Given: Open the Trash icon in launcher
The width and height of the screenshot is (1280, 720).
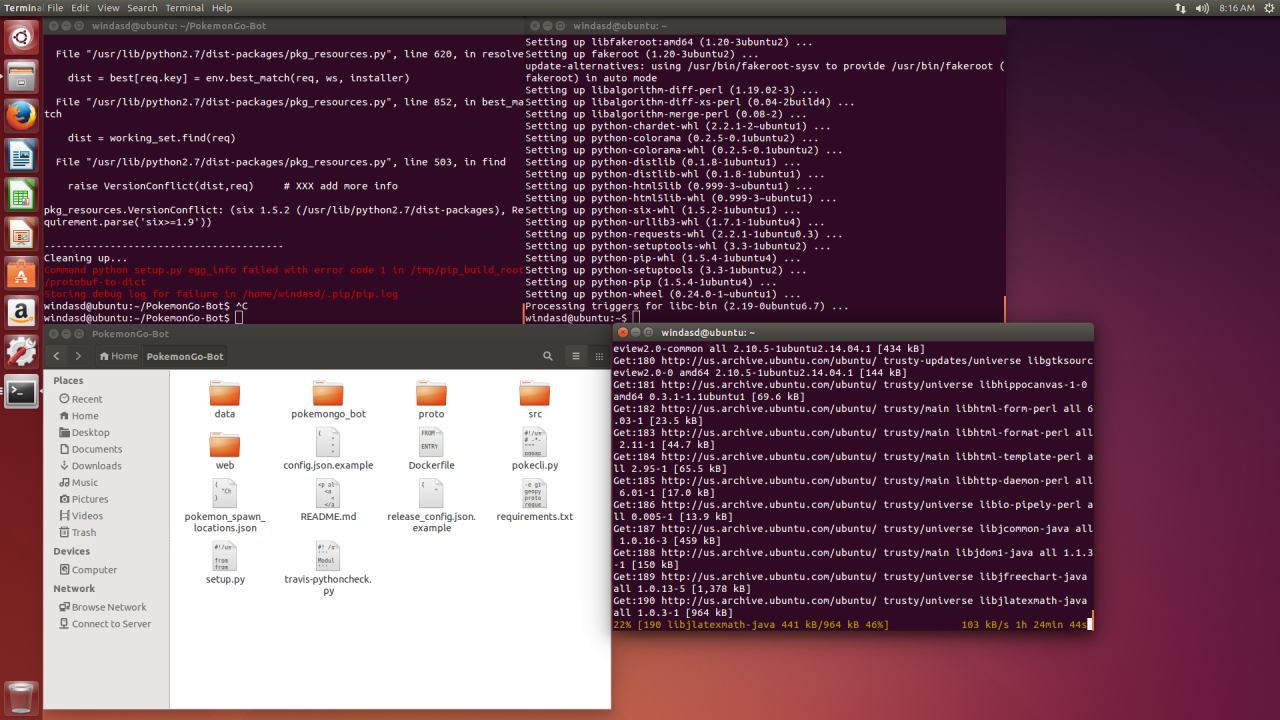Looking at the screenshot, I should coord(21,697).
